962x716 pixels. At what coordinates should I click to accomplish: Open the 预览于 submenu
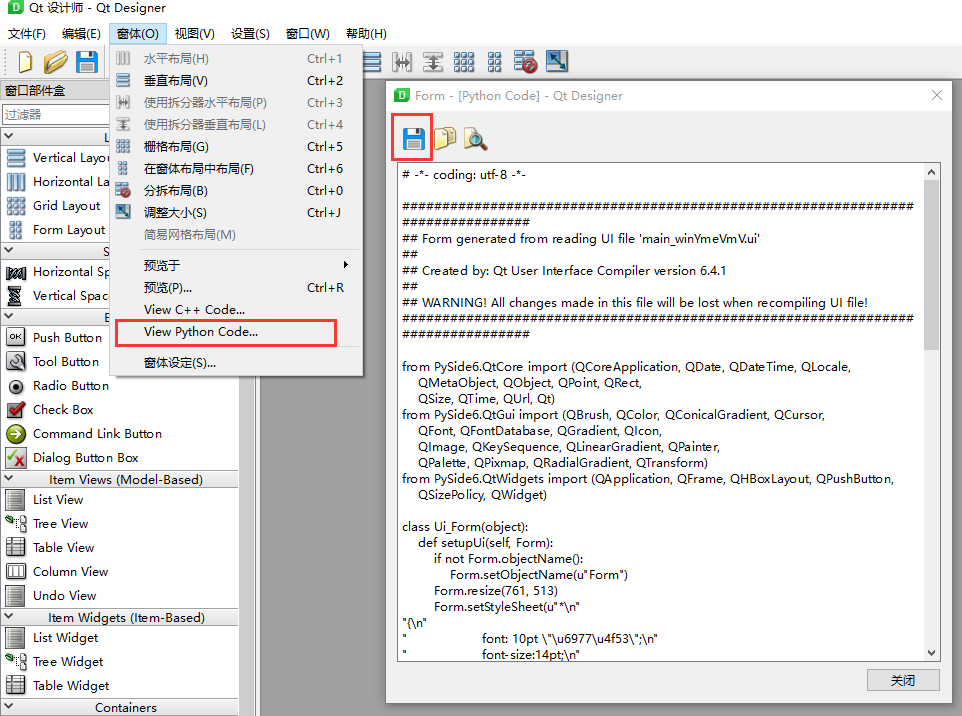click(236, 265)
